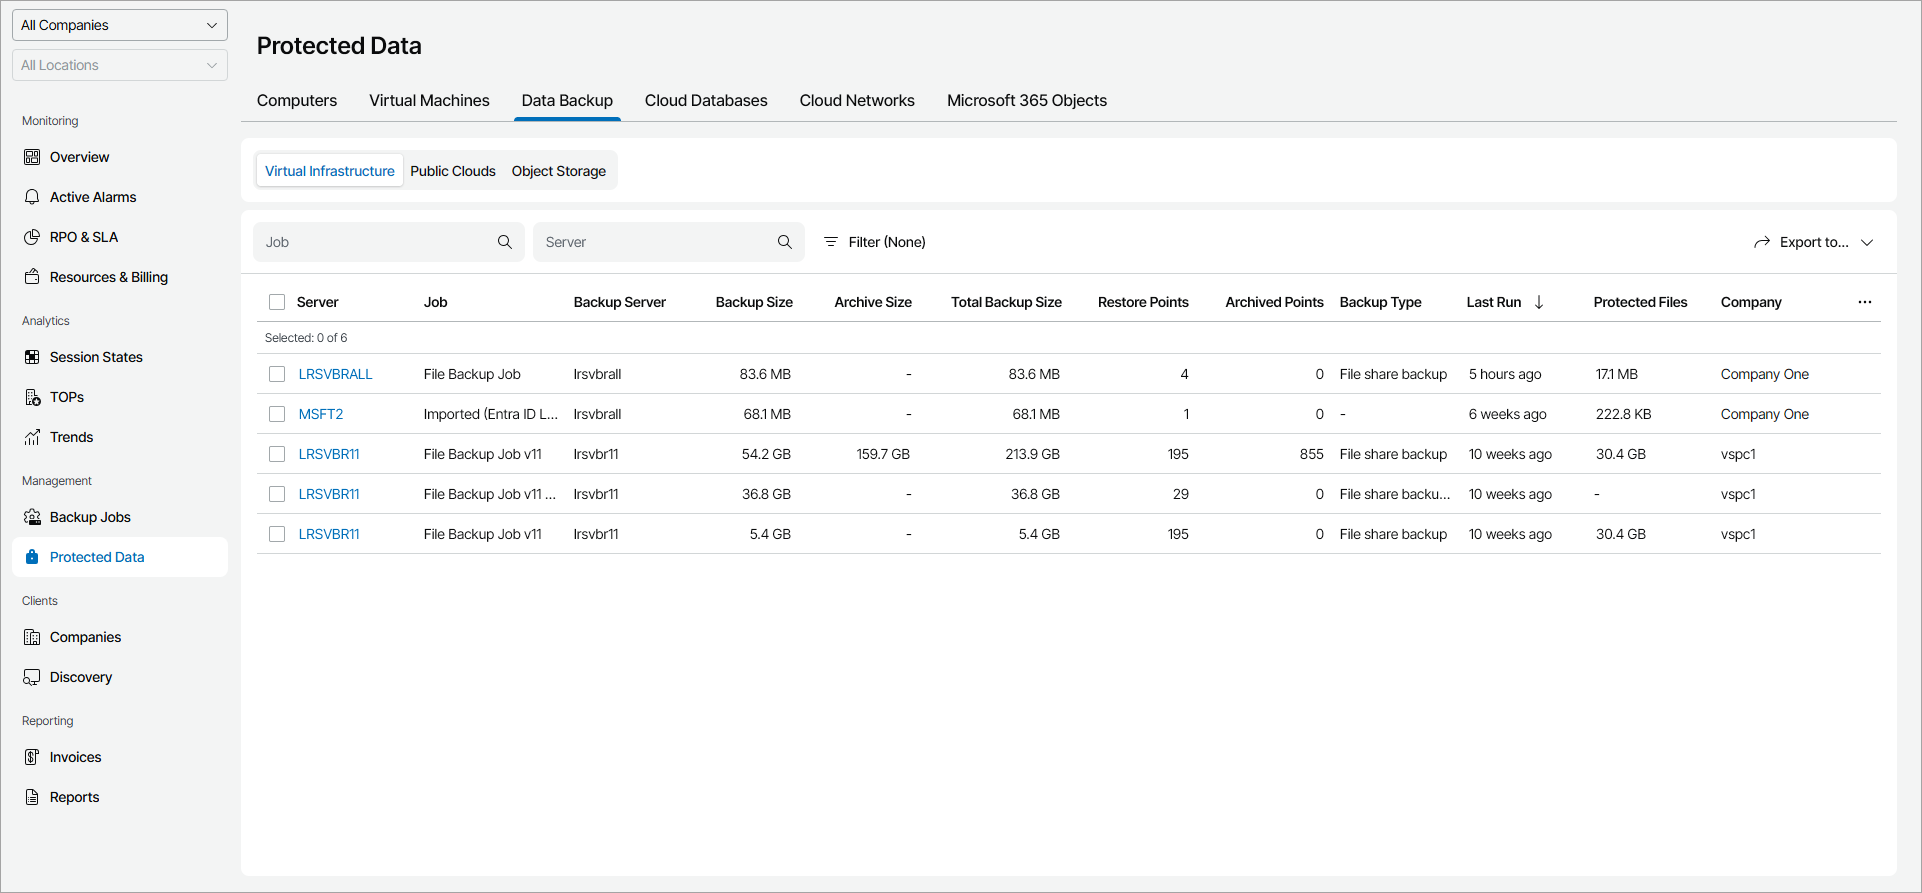This screenshot has width=1922, height=893.
Task: Check the MSFT2 row checkbox
Action: pyautogui.click(x=277, y=414)
